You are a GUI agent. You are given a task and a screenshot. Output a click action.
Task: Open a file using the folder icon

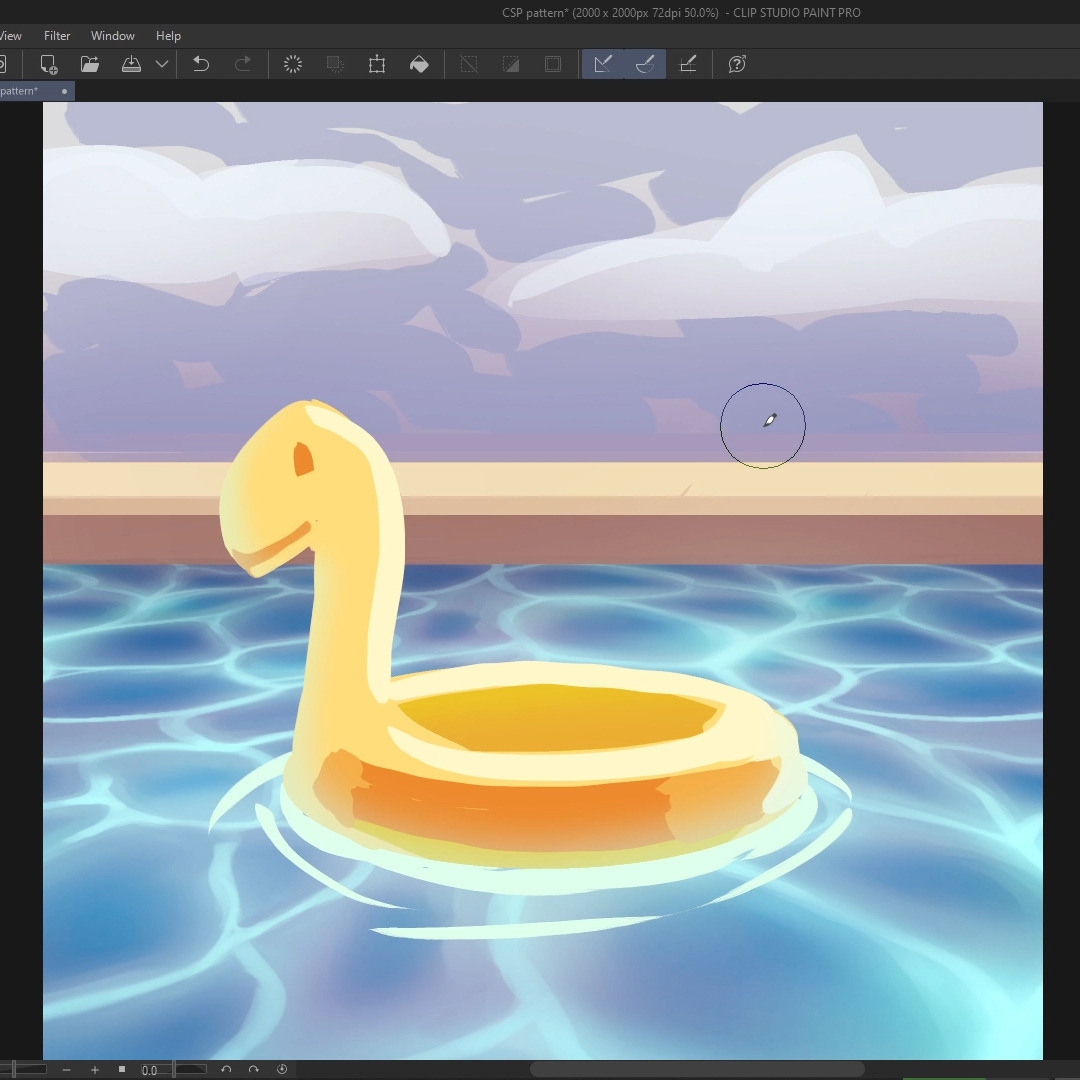(90, 64)
